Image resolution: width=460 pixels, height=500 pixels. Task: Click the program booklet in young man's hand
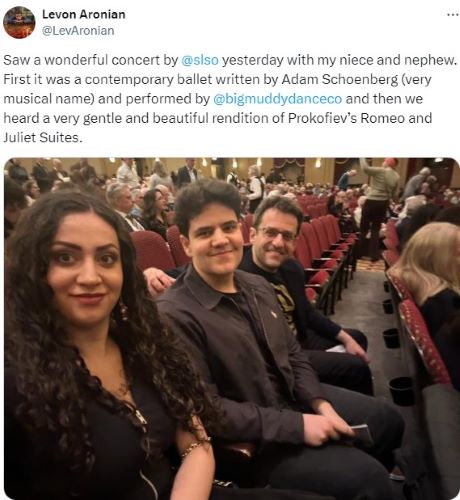point(362,433)
